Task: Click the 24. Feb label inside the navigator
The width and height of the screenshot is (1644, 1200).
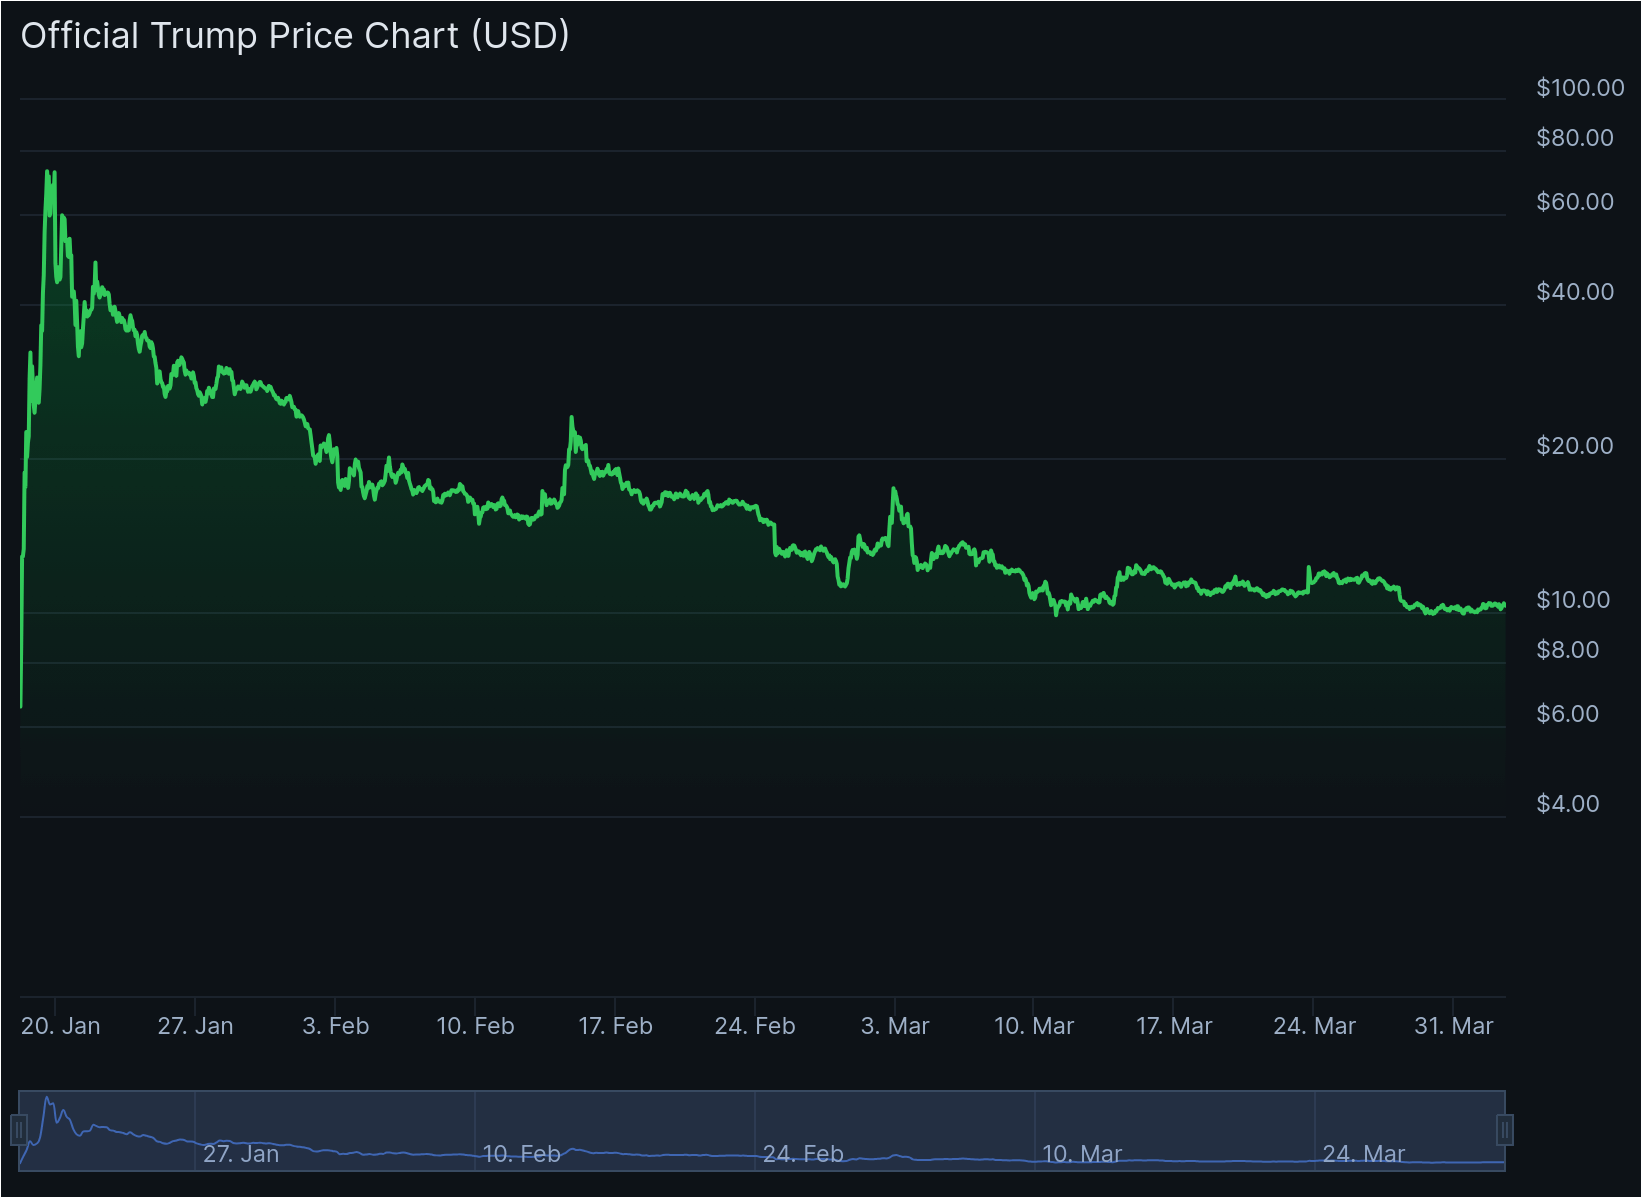Action: click(x=803, y=1154)
